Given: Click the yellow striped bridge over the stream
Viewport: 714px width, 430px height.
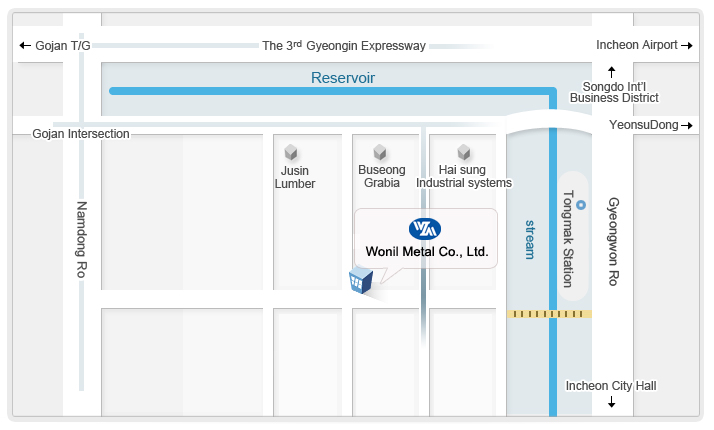Looking at the screenshot, I should click(549, 314).
